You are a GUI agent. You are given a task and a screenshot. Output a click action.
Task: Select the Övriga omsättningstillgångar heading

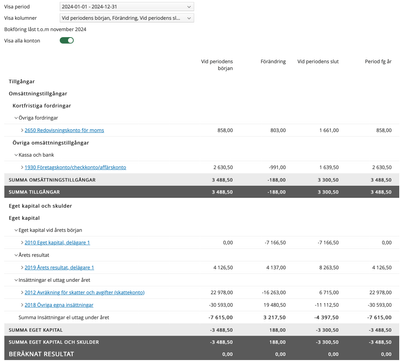click(x=51, y=143)
